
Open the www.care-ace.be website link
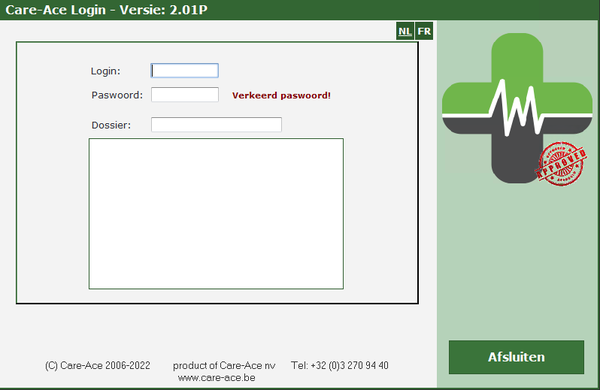point(217,378)
